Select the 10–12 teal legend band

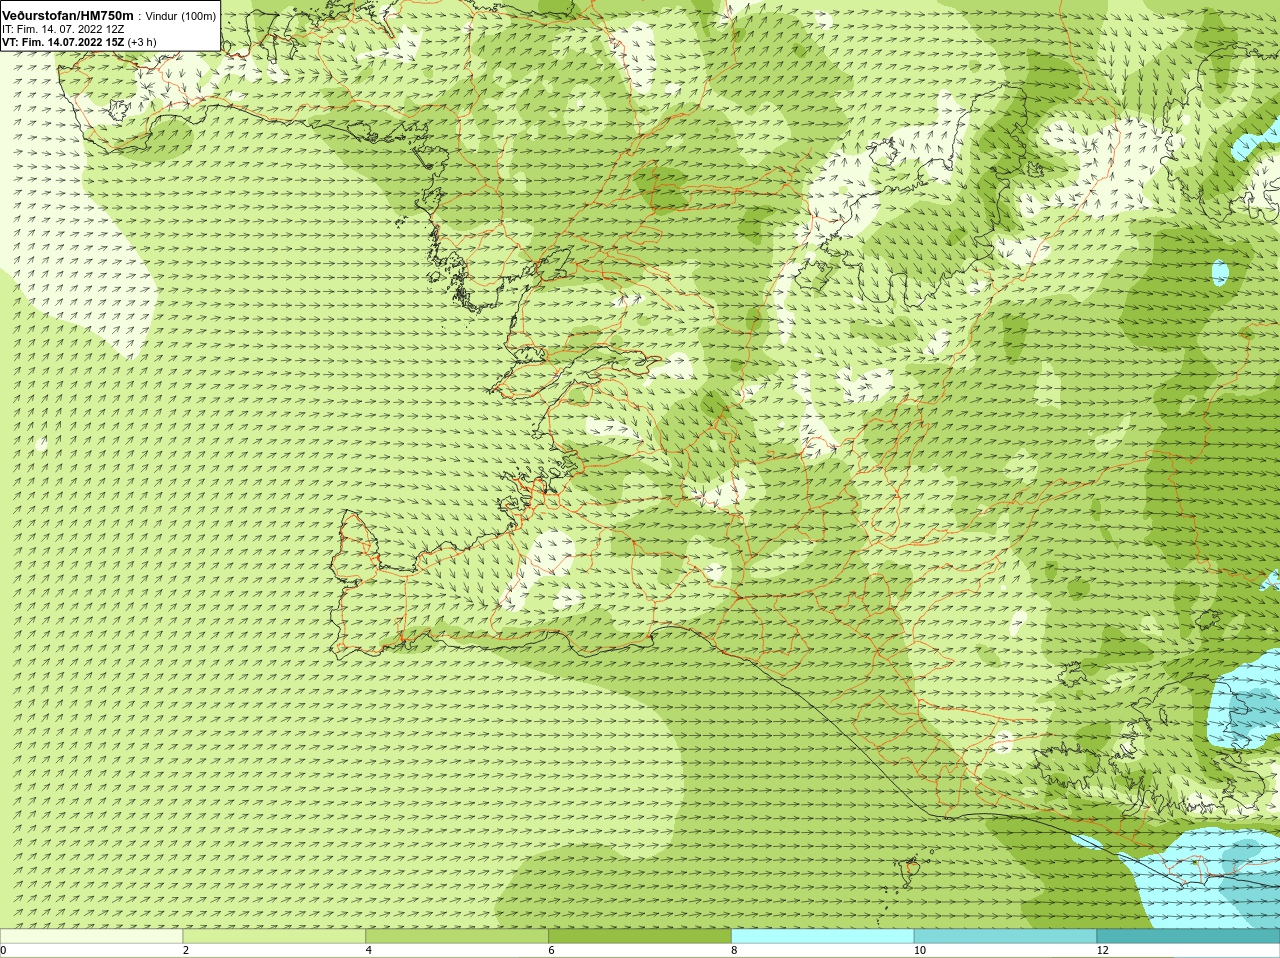tap(1005, 936)
